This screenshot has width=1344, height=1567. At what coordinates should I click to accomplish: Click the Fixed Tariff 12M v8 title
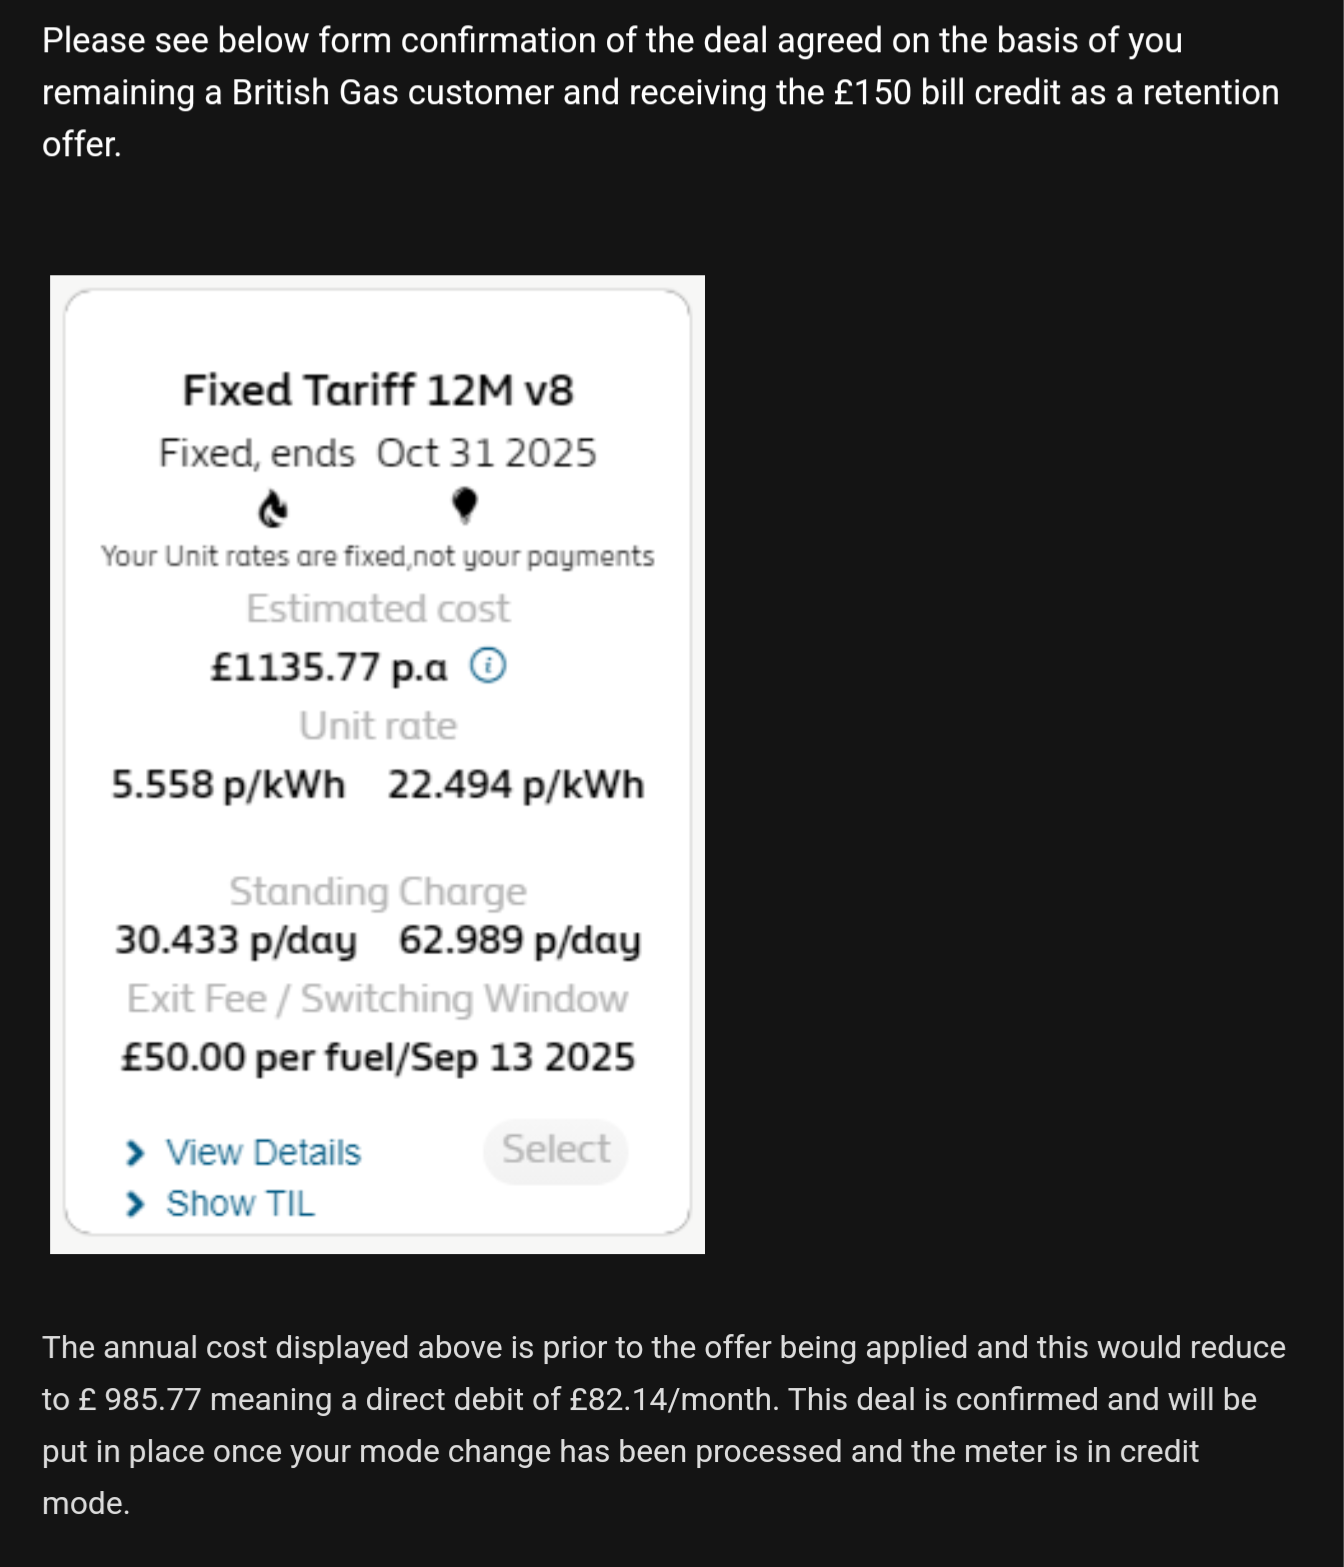point(378,390)
